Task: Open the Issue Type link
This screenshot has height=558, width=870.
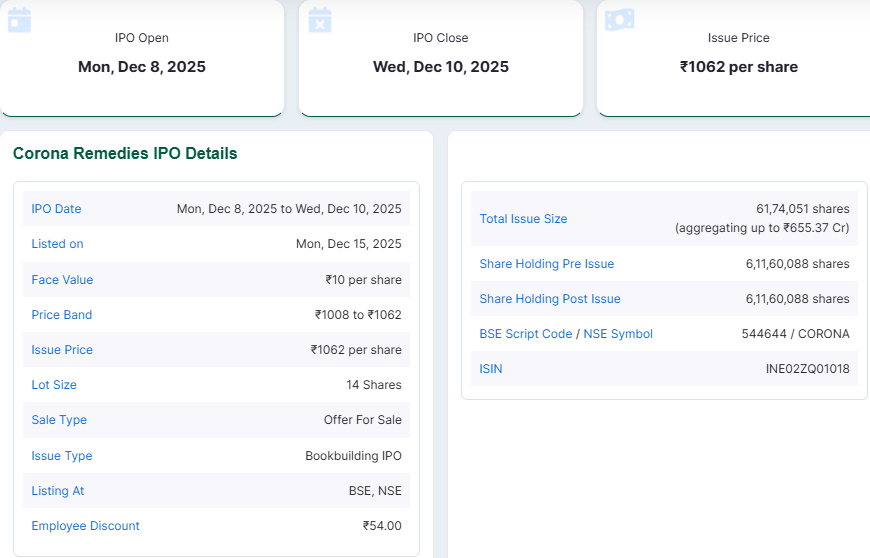Action: [61, 456]
